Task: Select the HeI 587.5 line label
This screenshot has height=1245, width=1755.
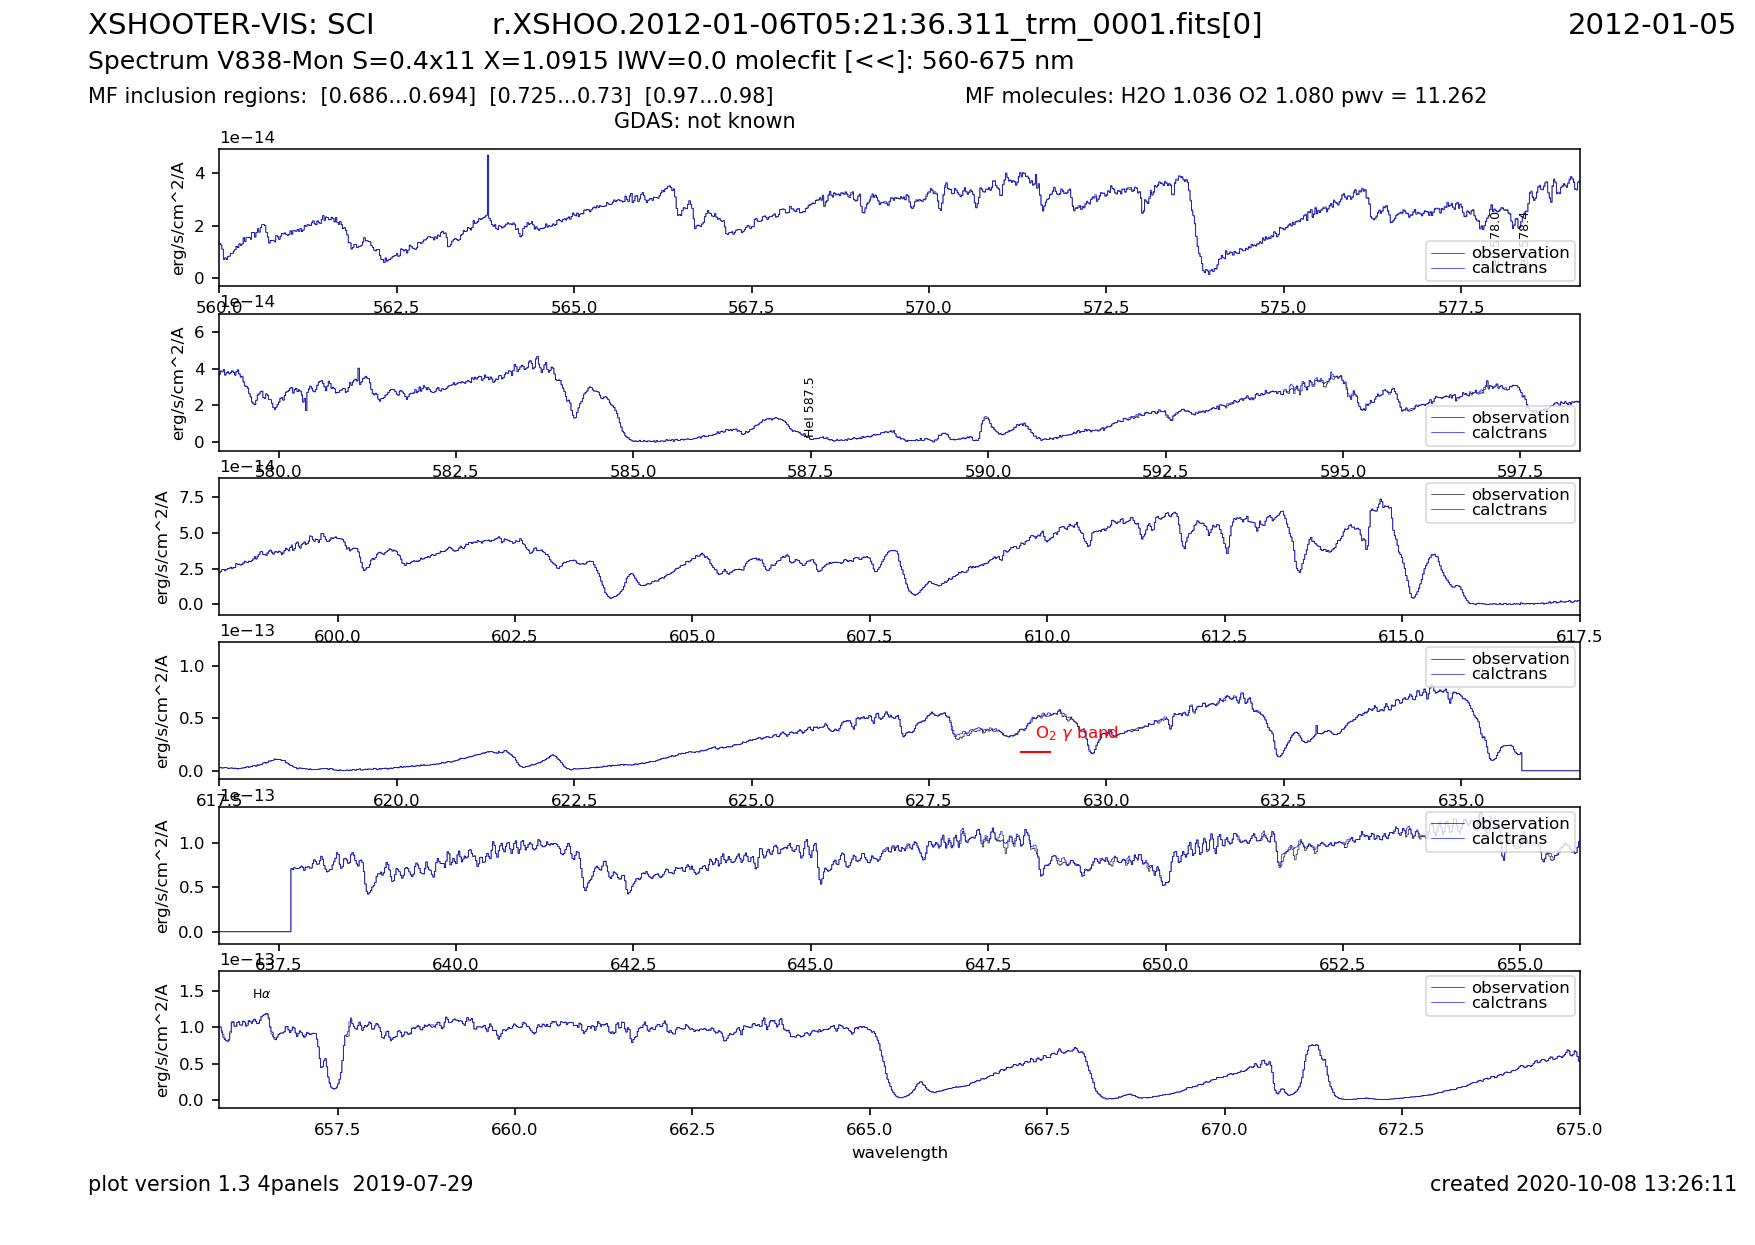Action: pos(809,407)
